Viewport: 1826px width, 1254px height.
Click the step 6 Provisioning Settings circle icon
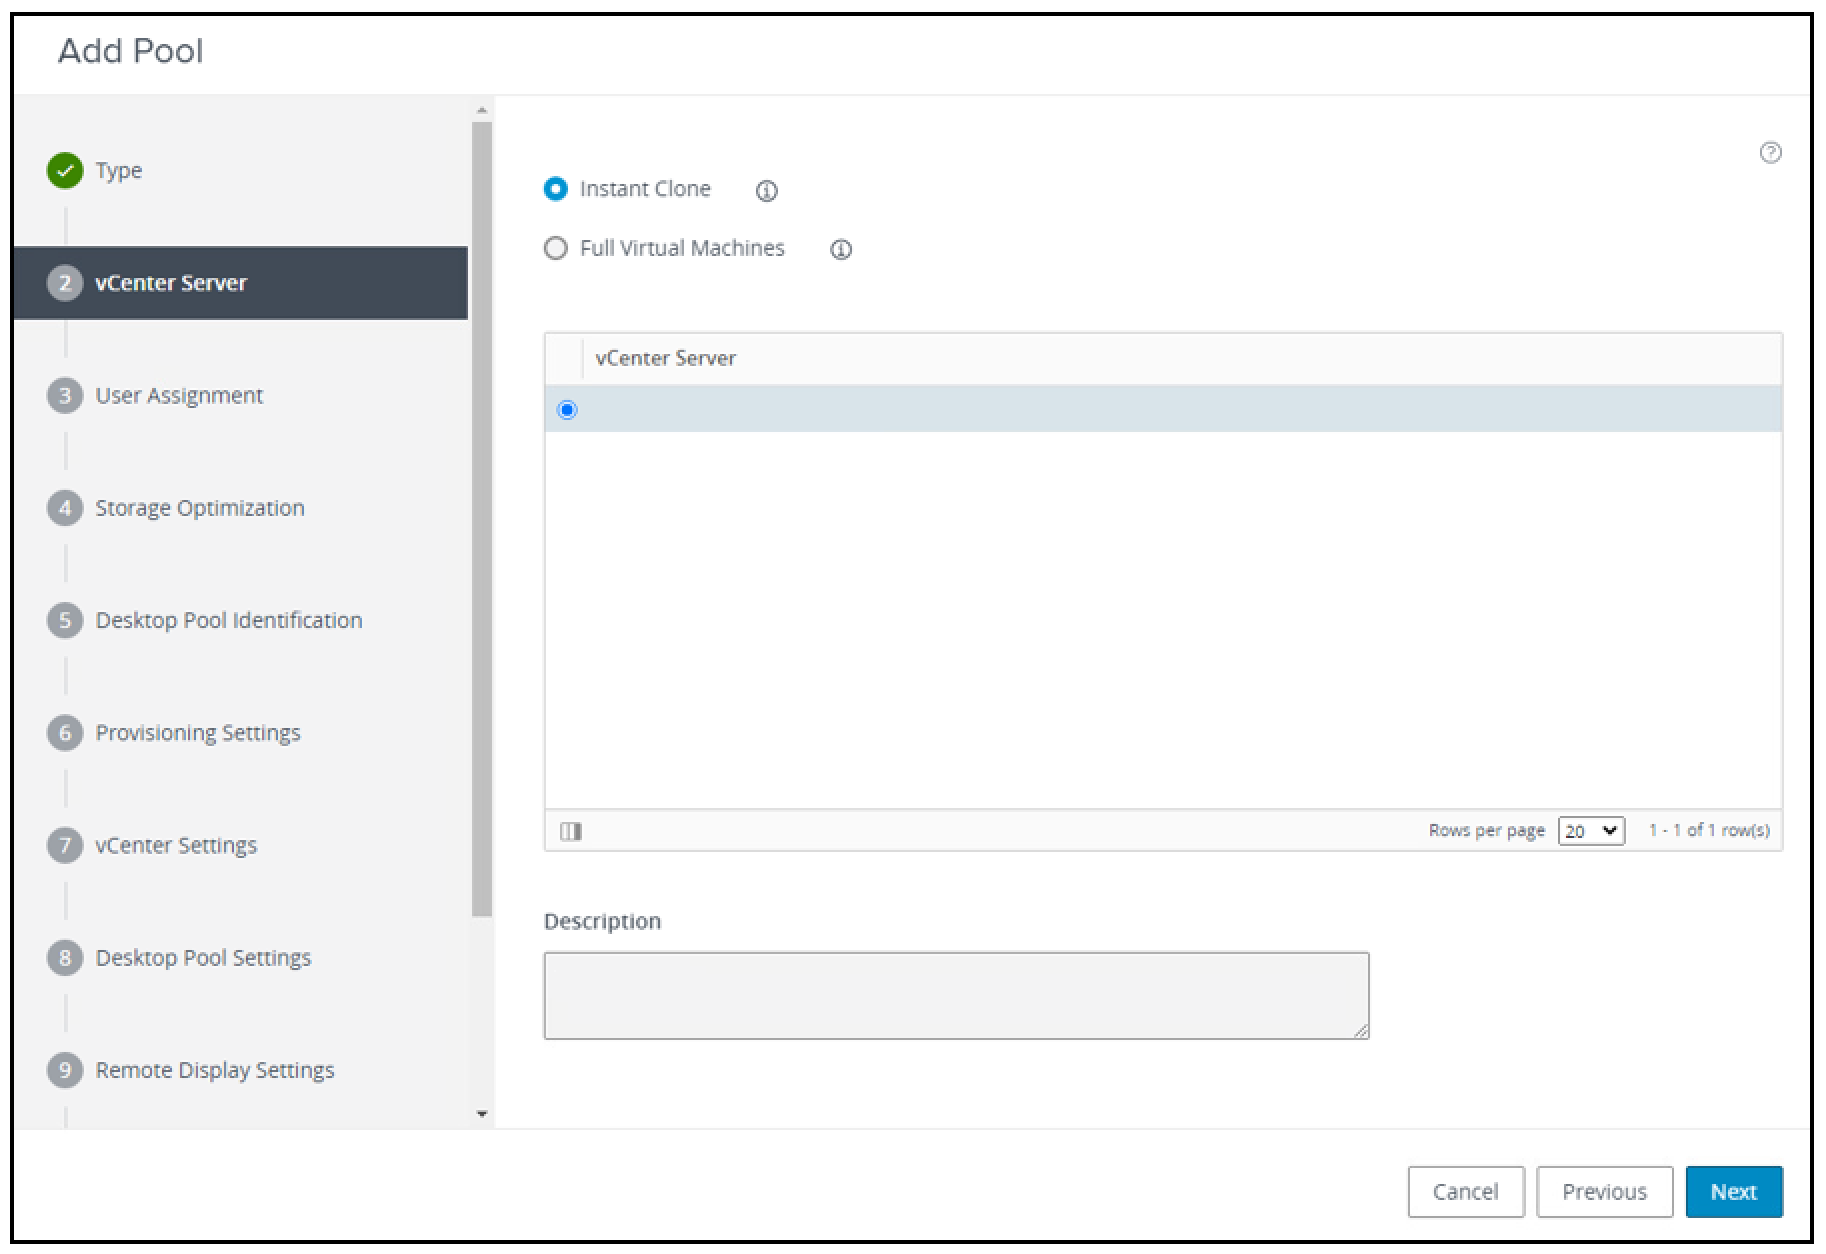[x=64, y=732]
